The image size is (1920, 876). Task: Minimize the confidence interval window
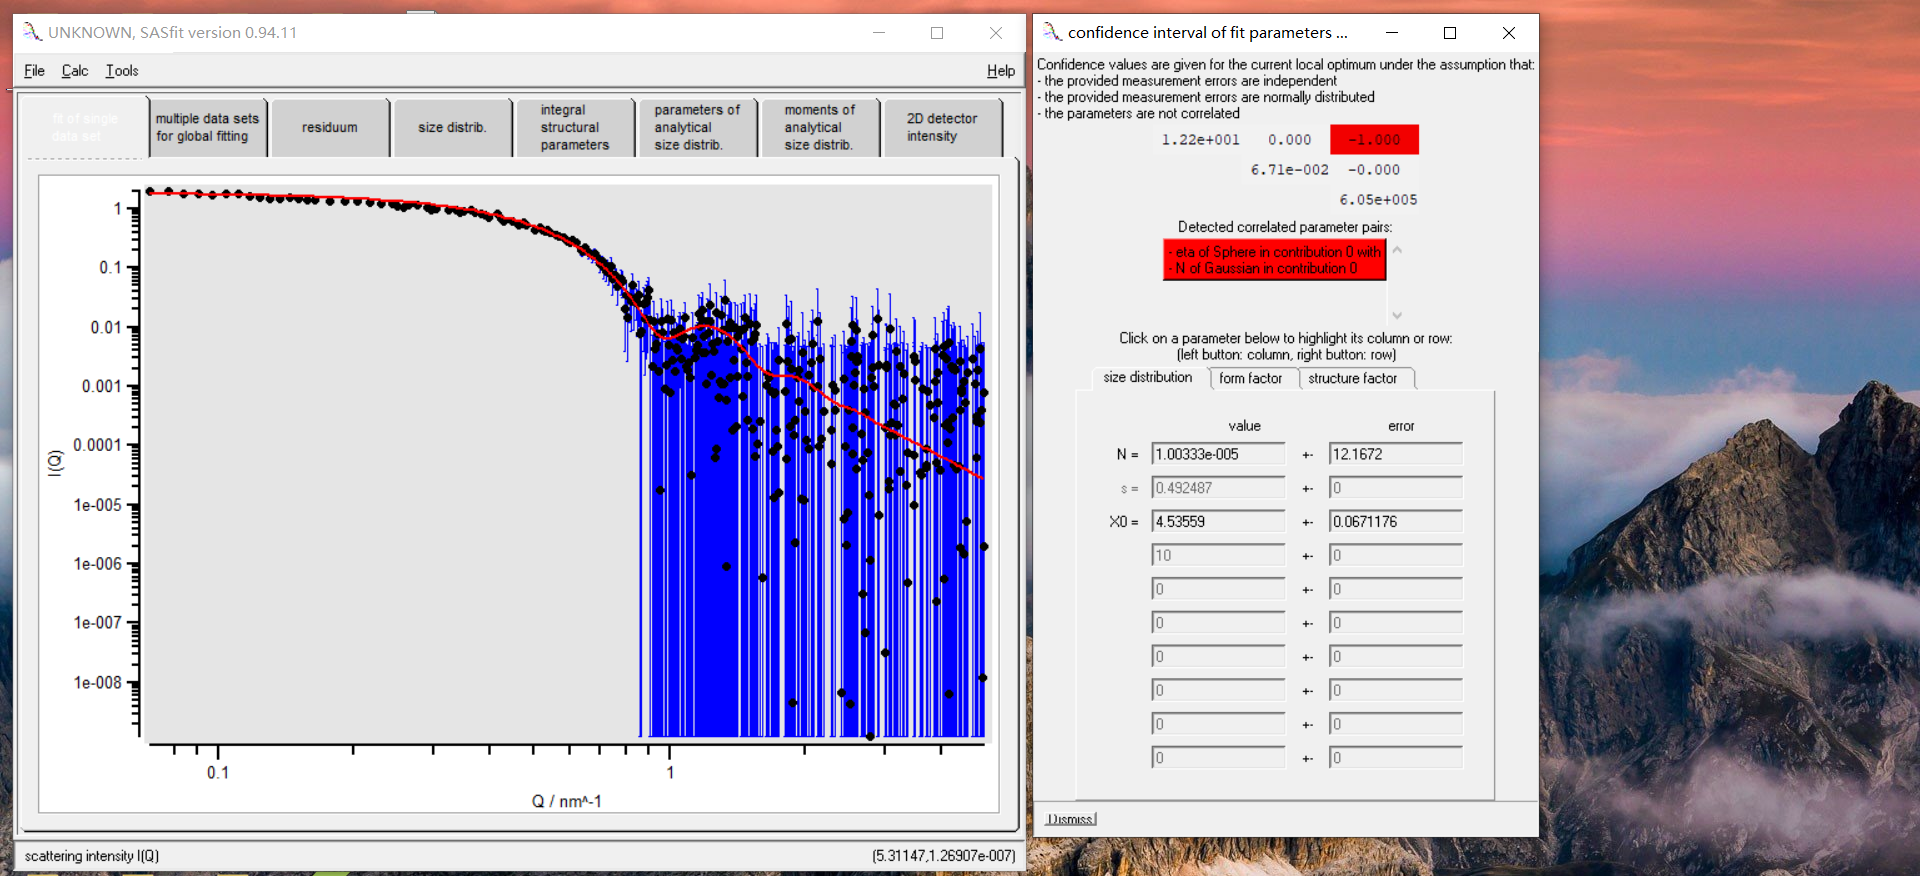click(1391, 33)
